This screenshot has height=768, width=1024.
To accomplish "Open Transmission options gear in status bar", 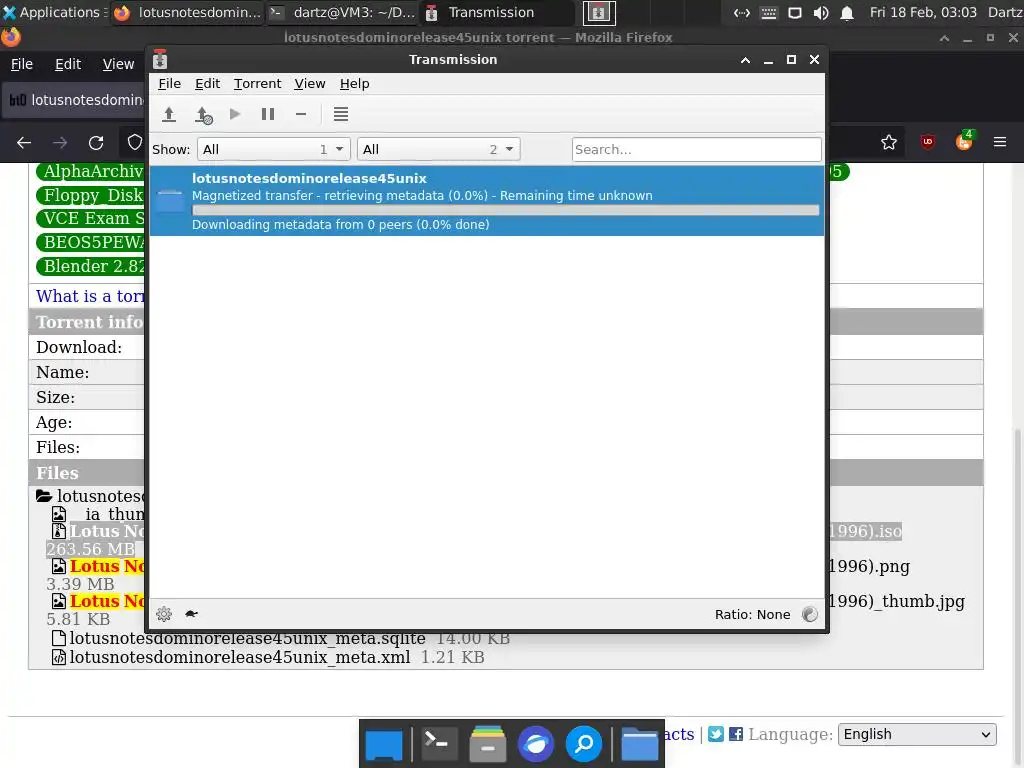I will [x=164, y=614].
